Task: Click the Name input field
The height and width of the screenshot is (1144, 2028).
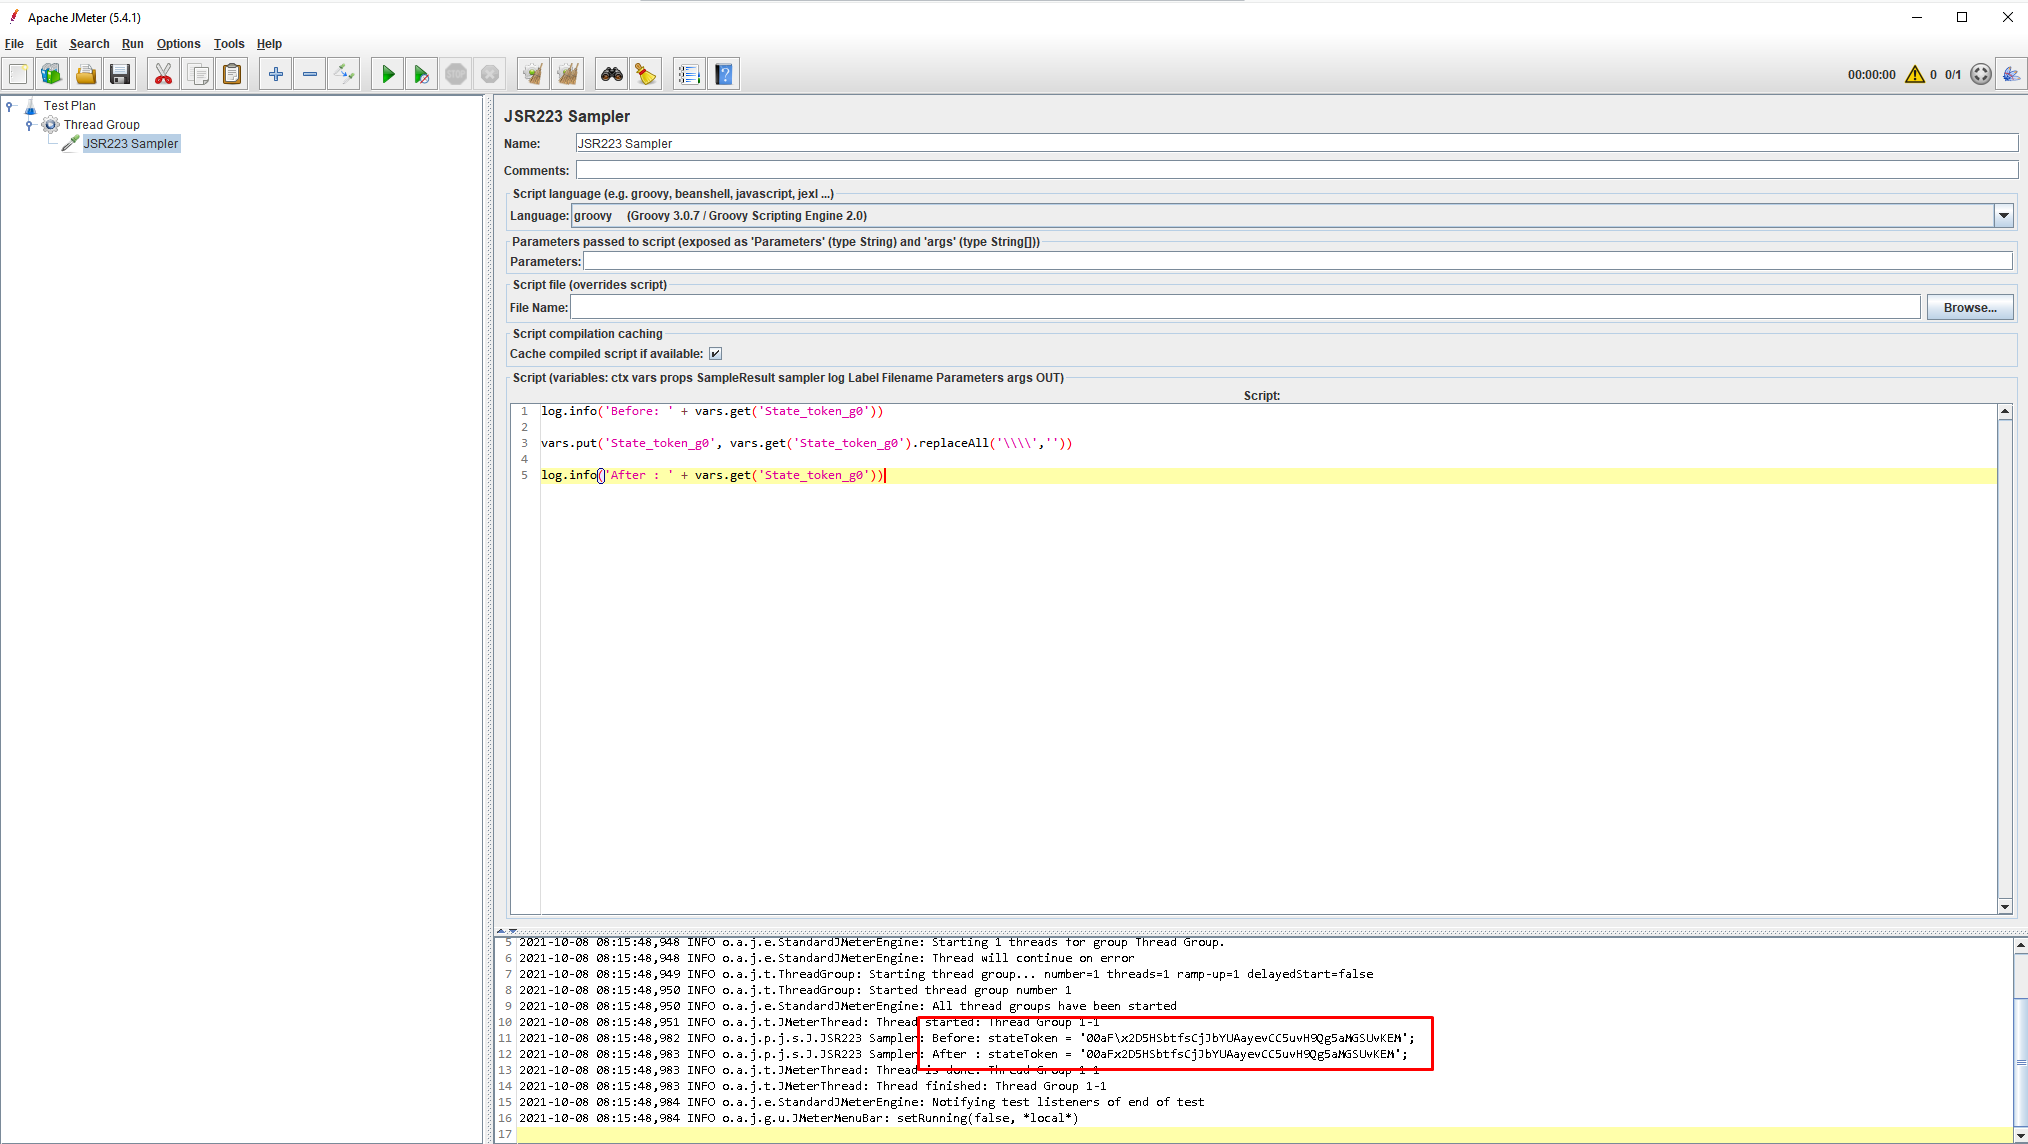Action: click(1296, 144)
